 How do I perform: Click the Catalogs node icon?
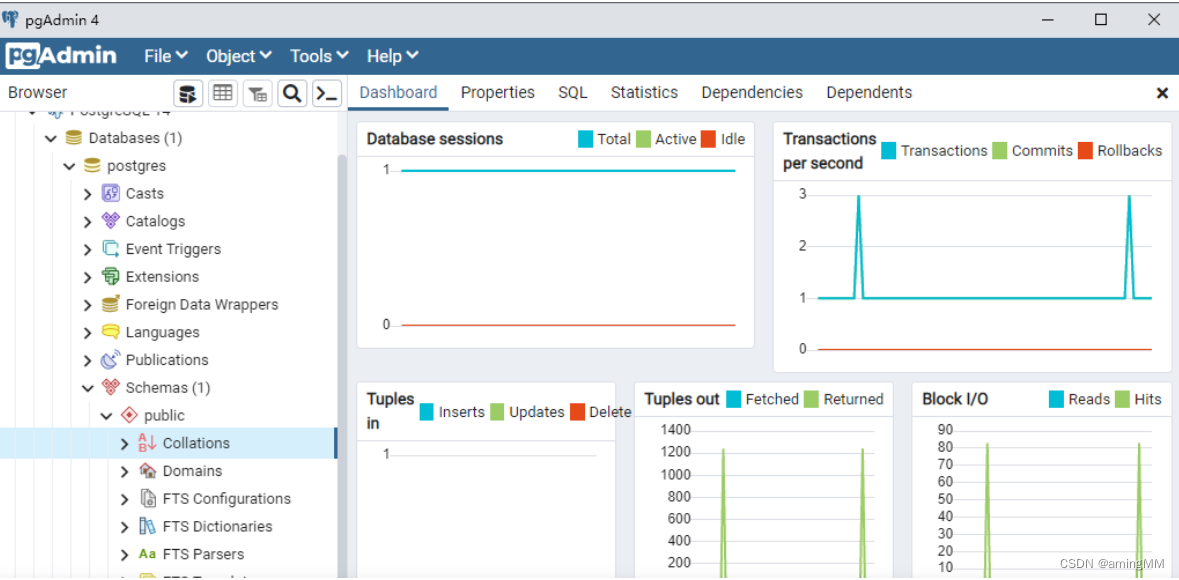click(x=111, y=221)
